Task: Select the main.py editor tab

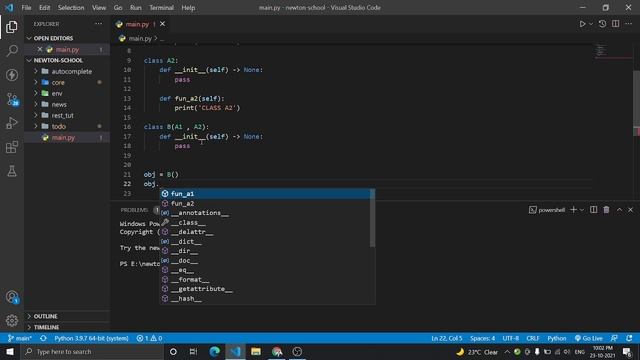Action: (x=137, y=24)
